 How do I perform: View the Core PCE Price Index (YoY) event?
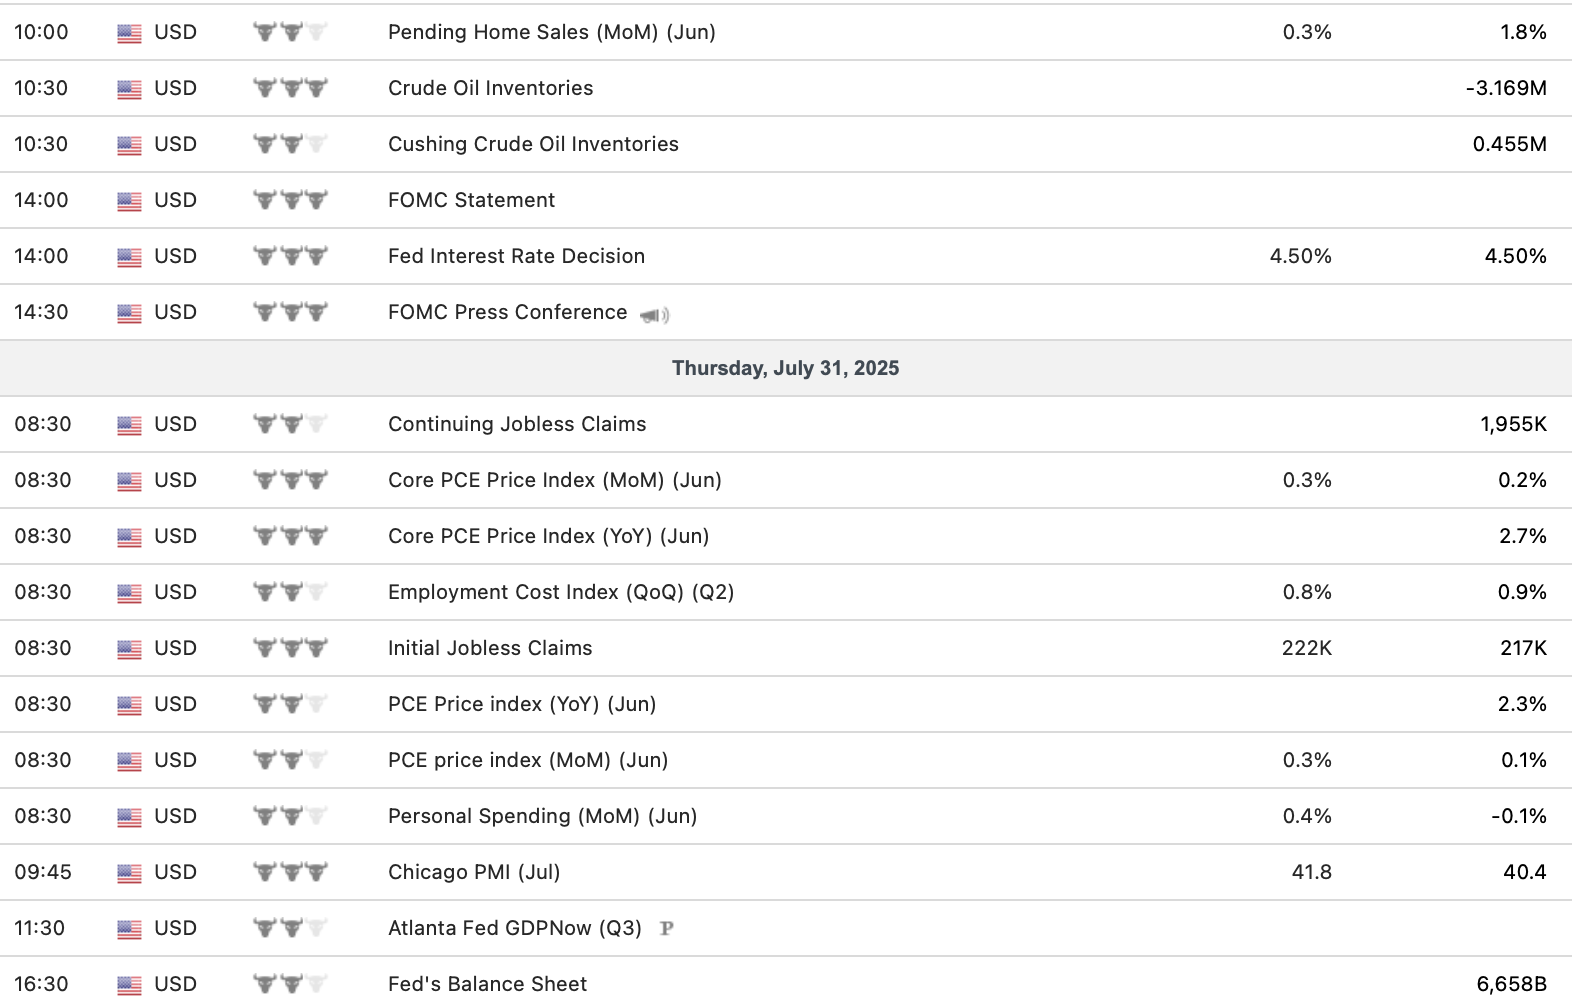(548, 536)
